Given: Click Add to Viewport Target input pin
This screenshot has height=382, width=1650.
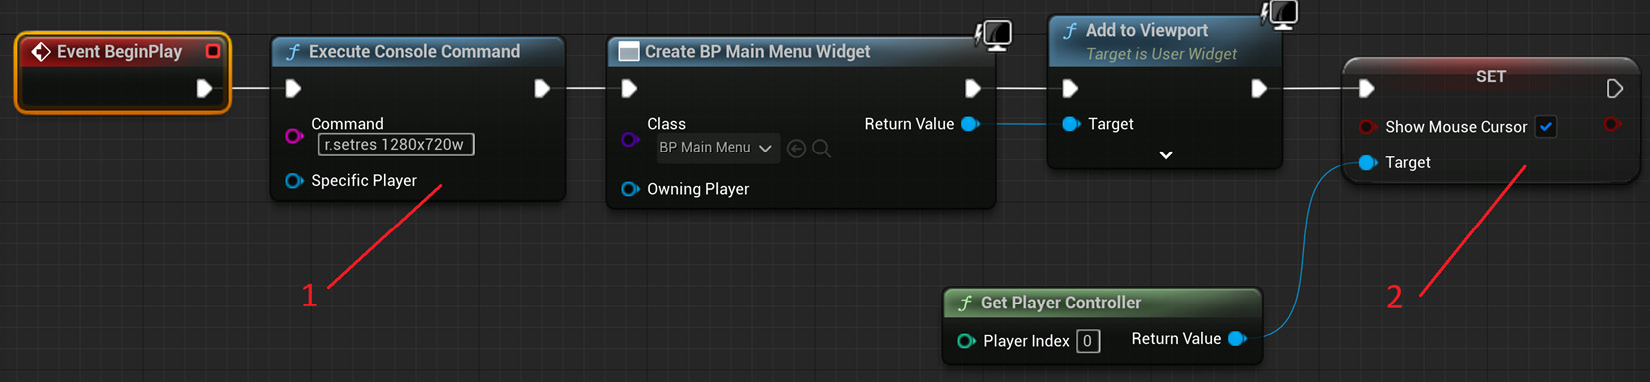Looking at the screenshot, I should click(x=1071, y=124).
